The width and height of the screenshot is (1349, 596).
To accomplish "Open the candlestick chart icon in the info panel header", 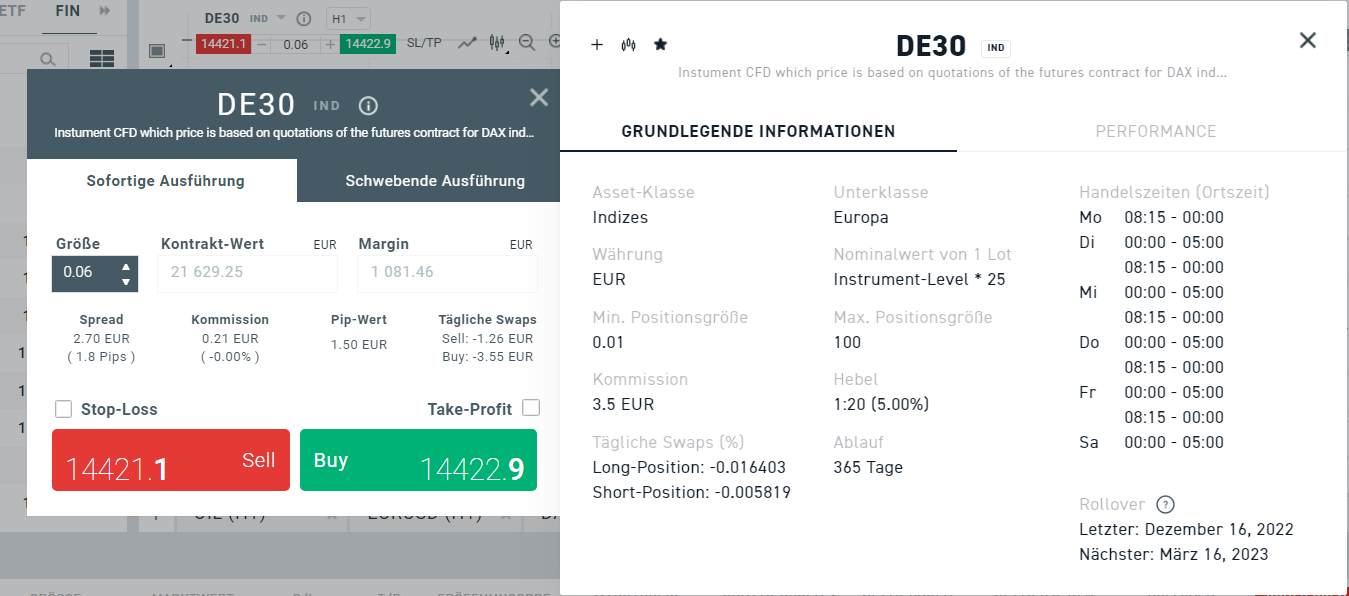I will click(628, 45).
